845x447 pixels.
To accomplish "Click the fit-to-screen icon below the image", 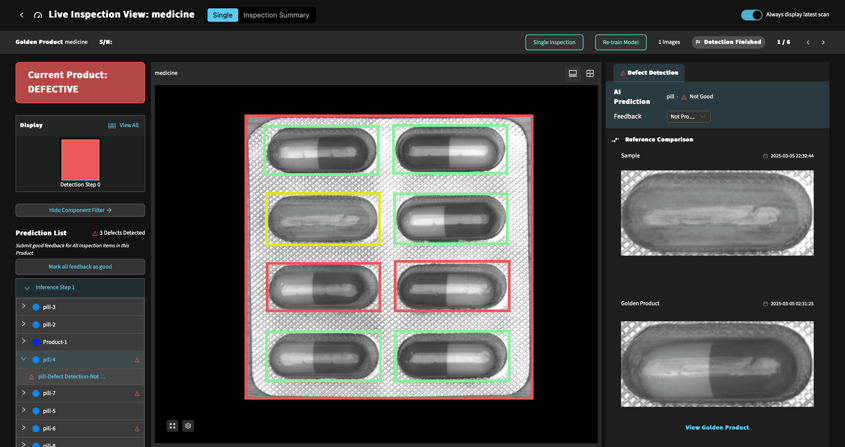I will click(172, 426).
